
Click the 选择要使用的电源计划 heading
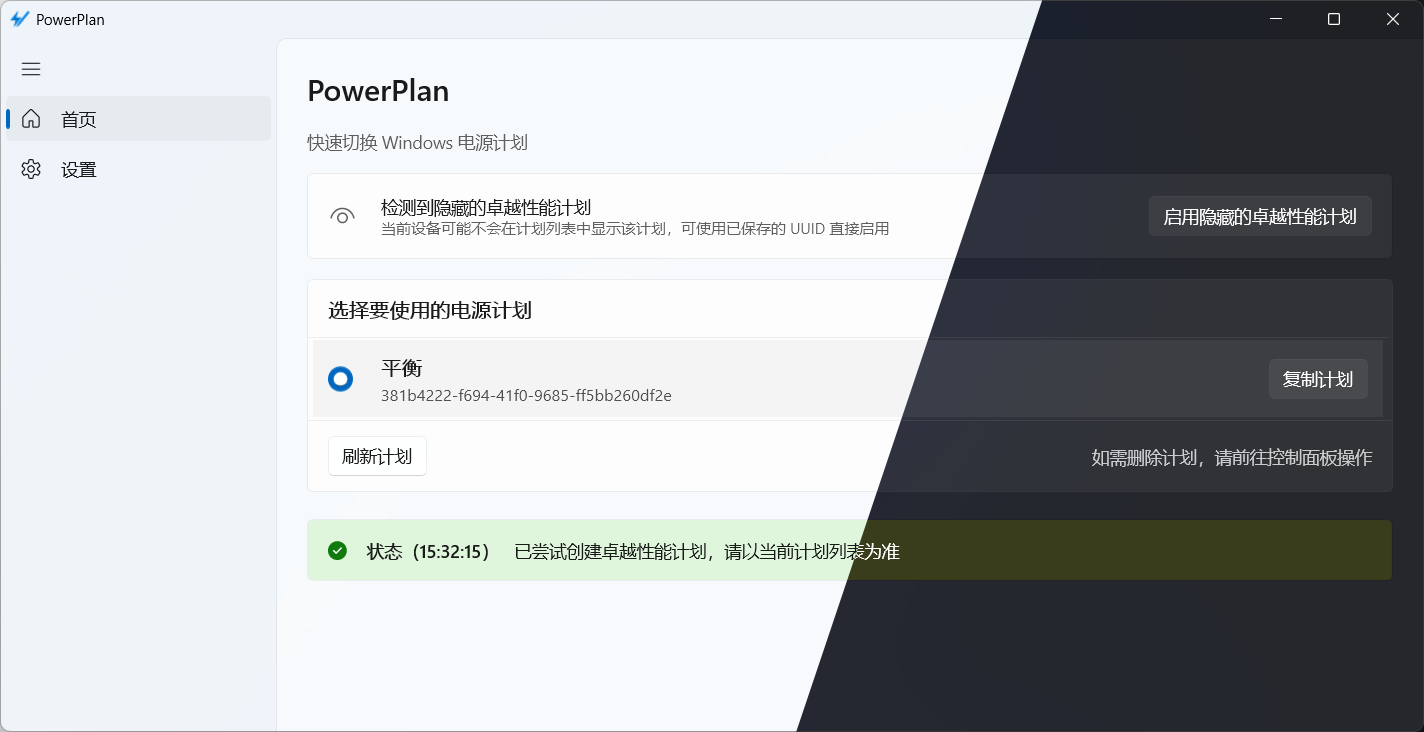430,310
